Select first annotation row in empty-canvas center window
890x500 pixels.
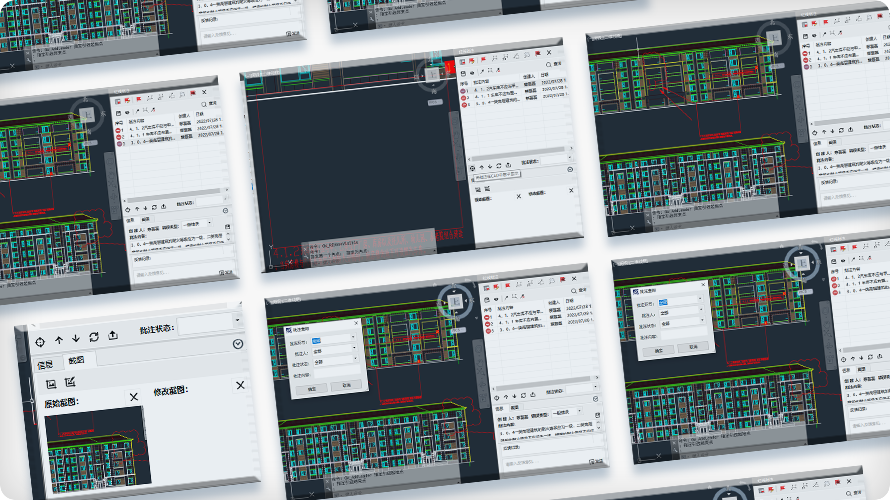coord(515,84)
